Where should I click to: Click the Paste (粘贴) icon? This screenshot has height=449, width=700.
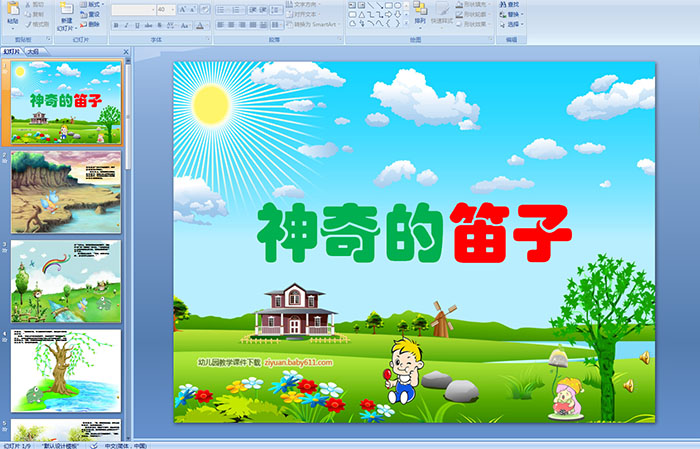(x=12, y=9)
